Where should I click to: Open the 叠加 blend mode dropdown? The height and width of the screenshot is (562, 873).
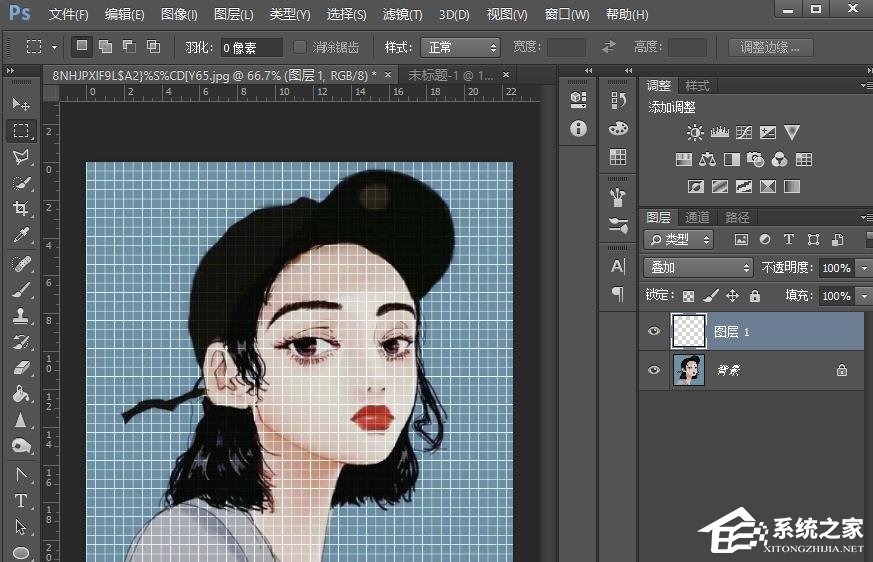pos(699,268)
